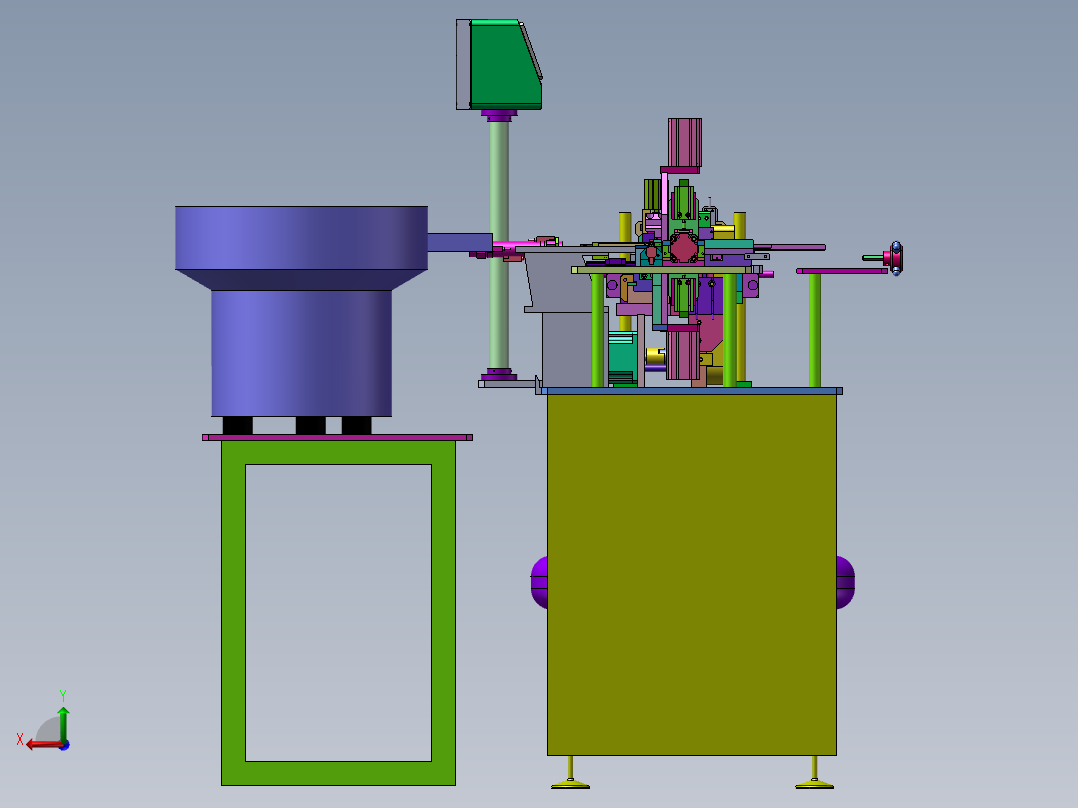Select the gray box beneath the chute
The image size is (1078, 808).
[566, 349]
